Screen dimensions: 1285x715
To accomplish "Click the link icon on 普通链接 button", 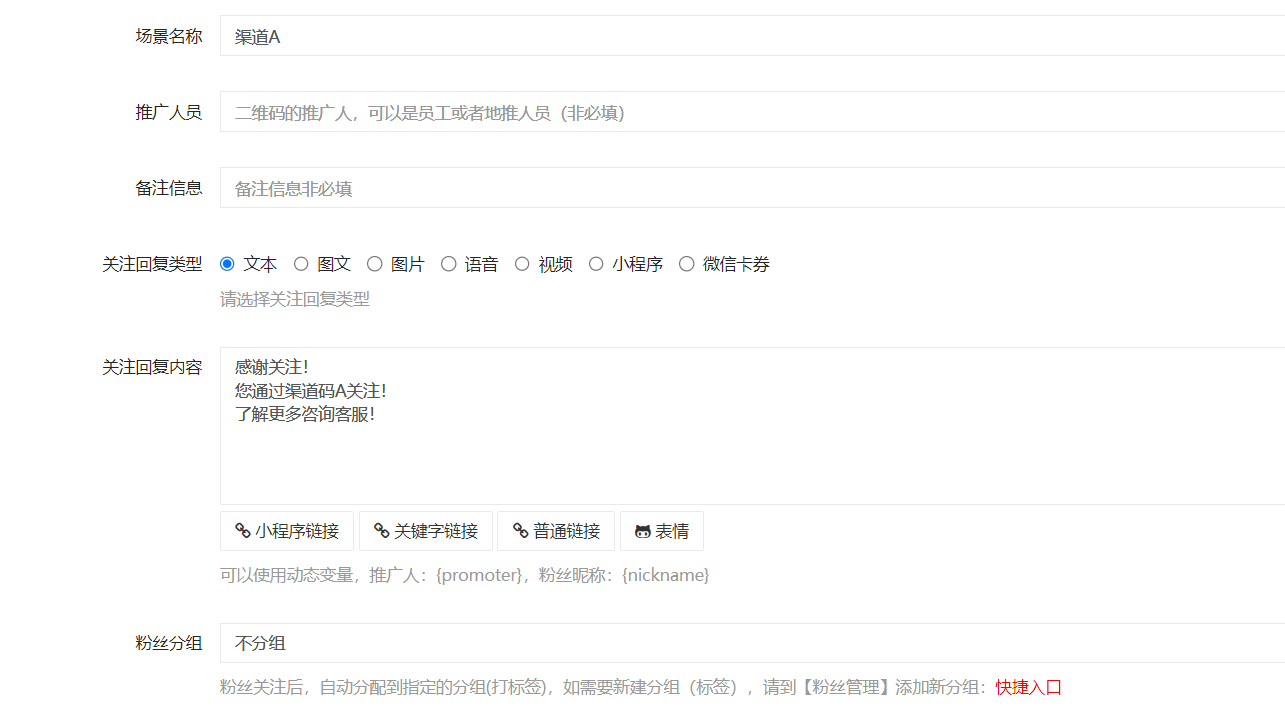I will pyautogui.click(x=521, y=531).
